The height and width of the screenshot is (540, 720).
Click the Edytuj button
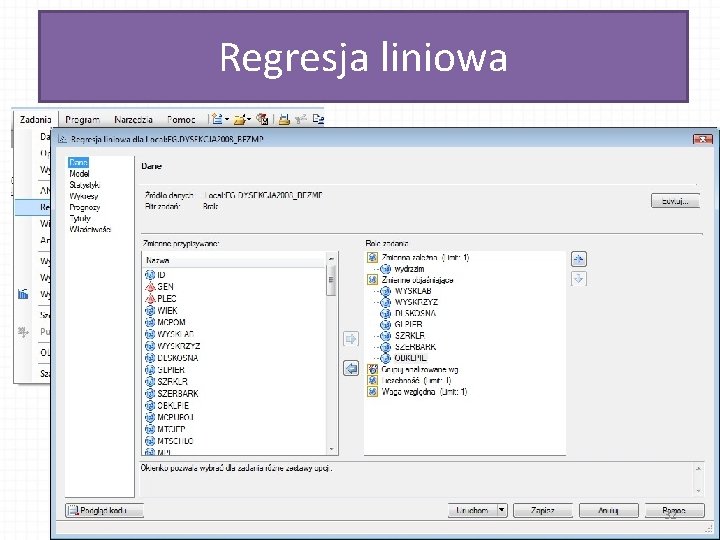point(675,201)
